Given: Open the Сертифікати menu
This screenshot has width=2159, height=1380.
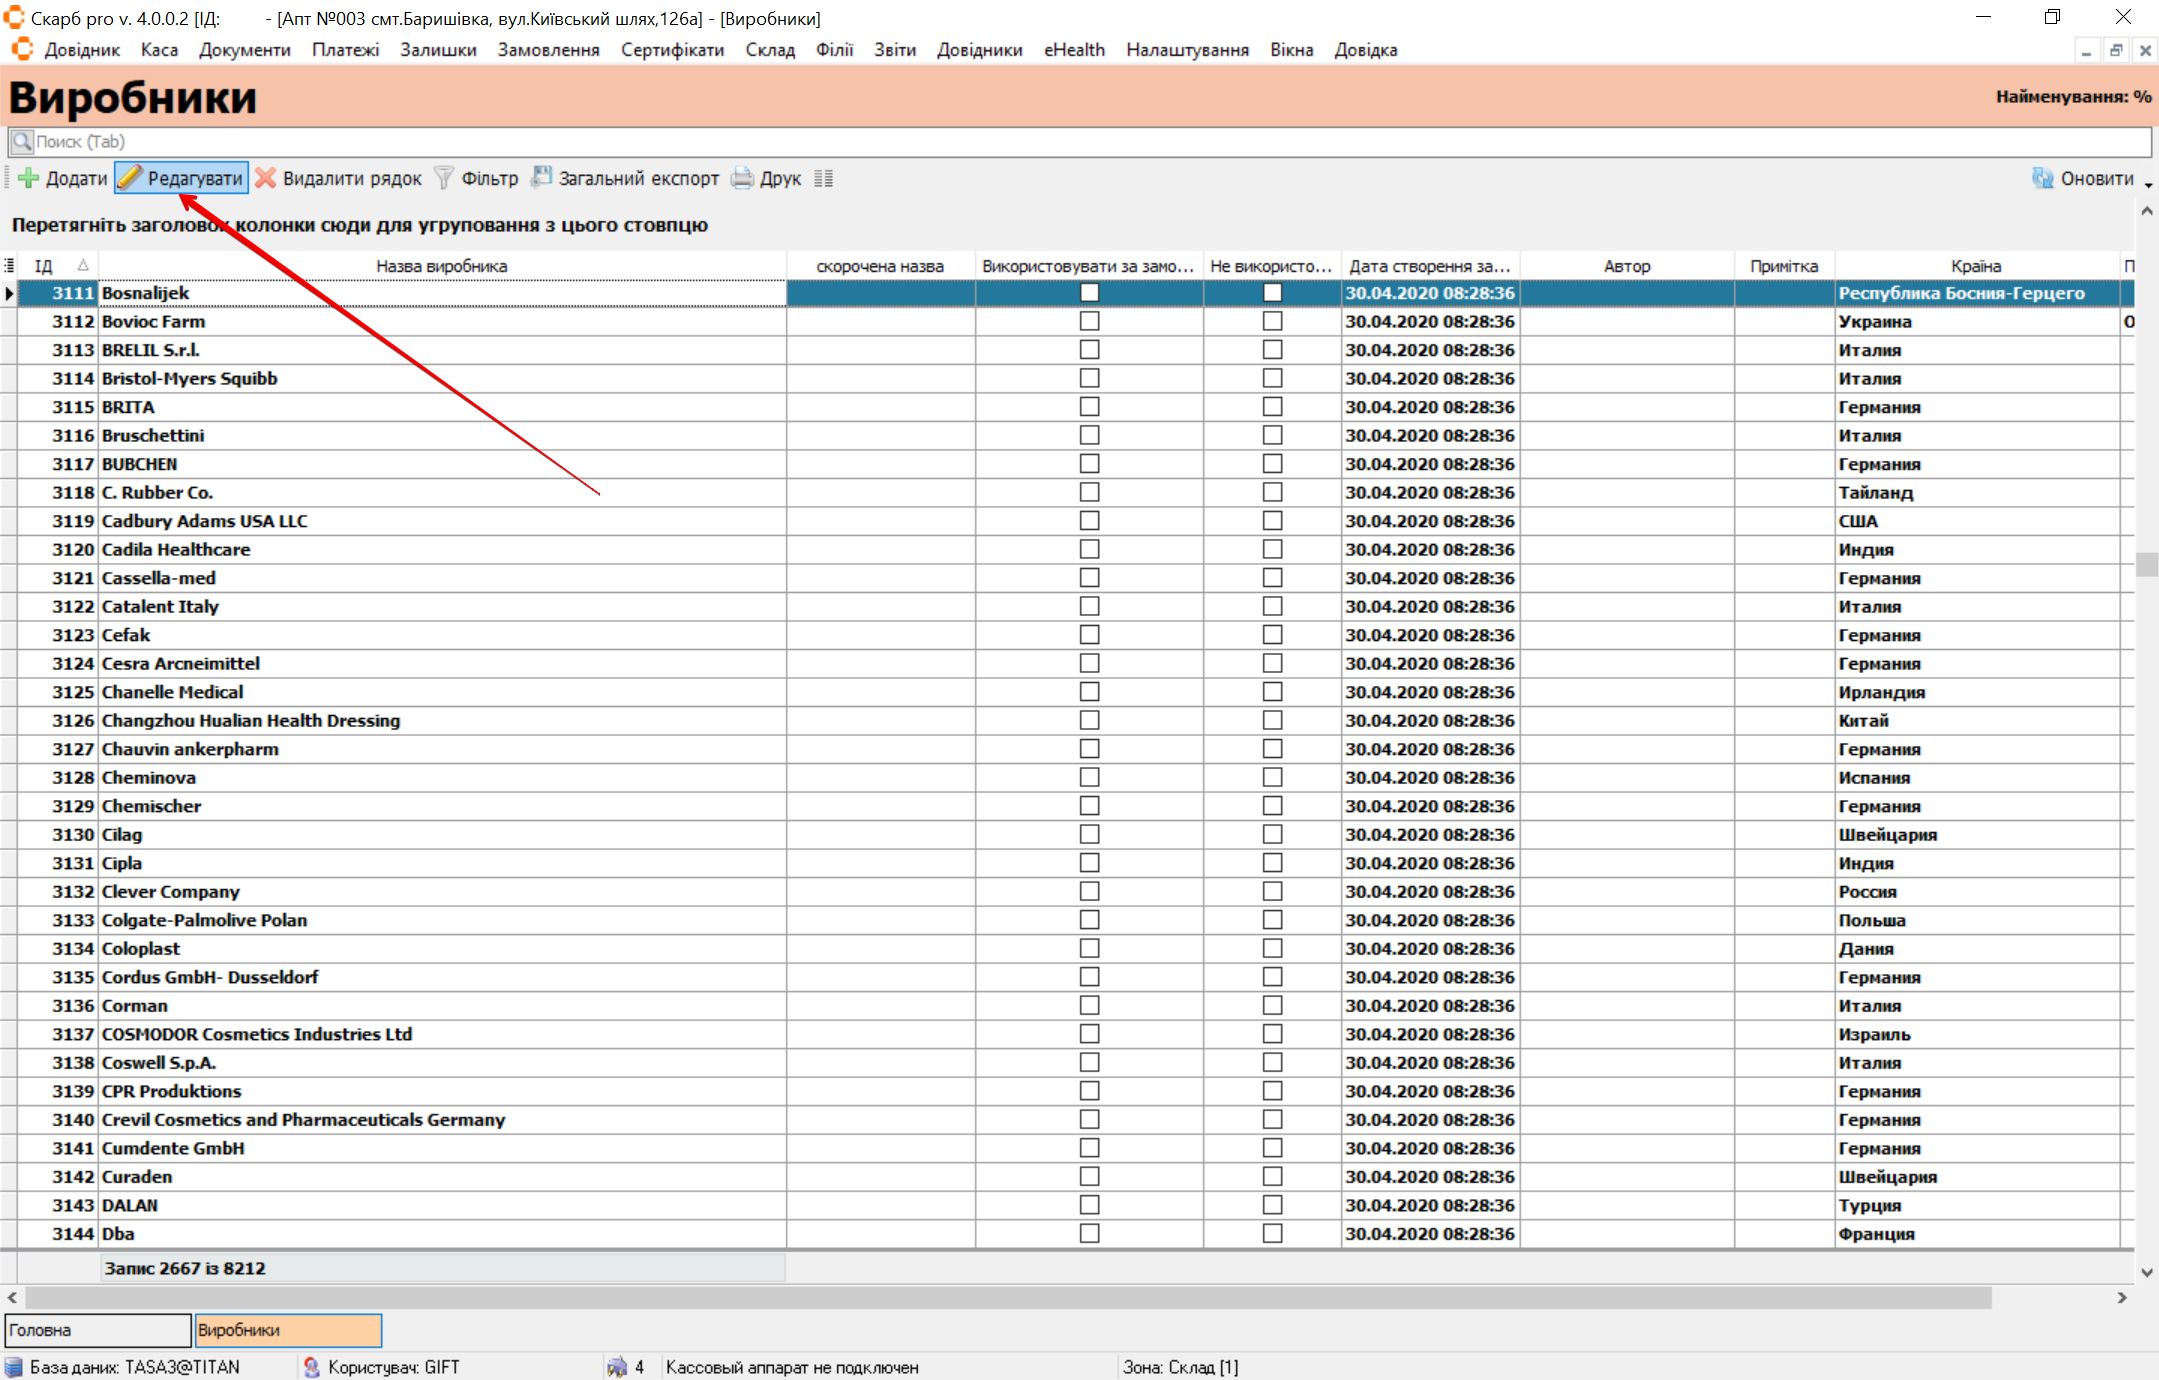Looking at the screenshot, I should (672, 50).
